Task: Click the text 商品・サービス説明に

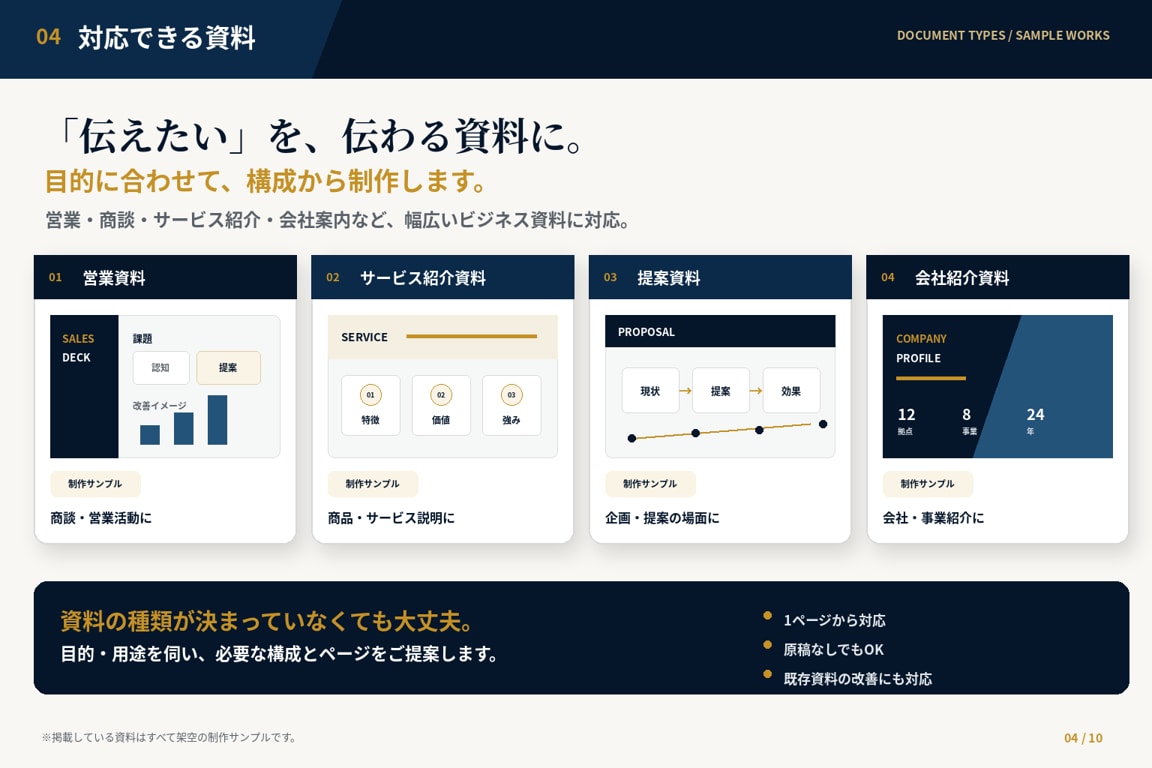Action: [x=392, y=518]
